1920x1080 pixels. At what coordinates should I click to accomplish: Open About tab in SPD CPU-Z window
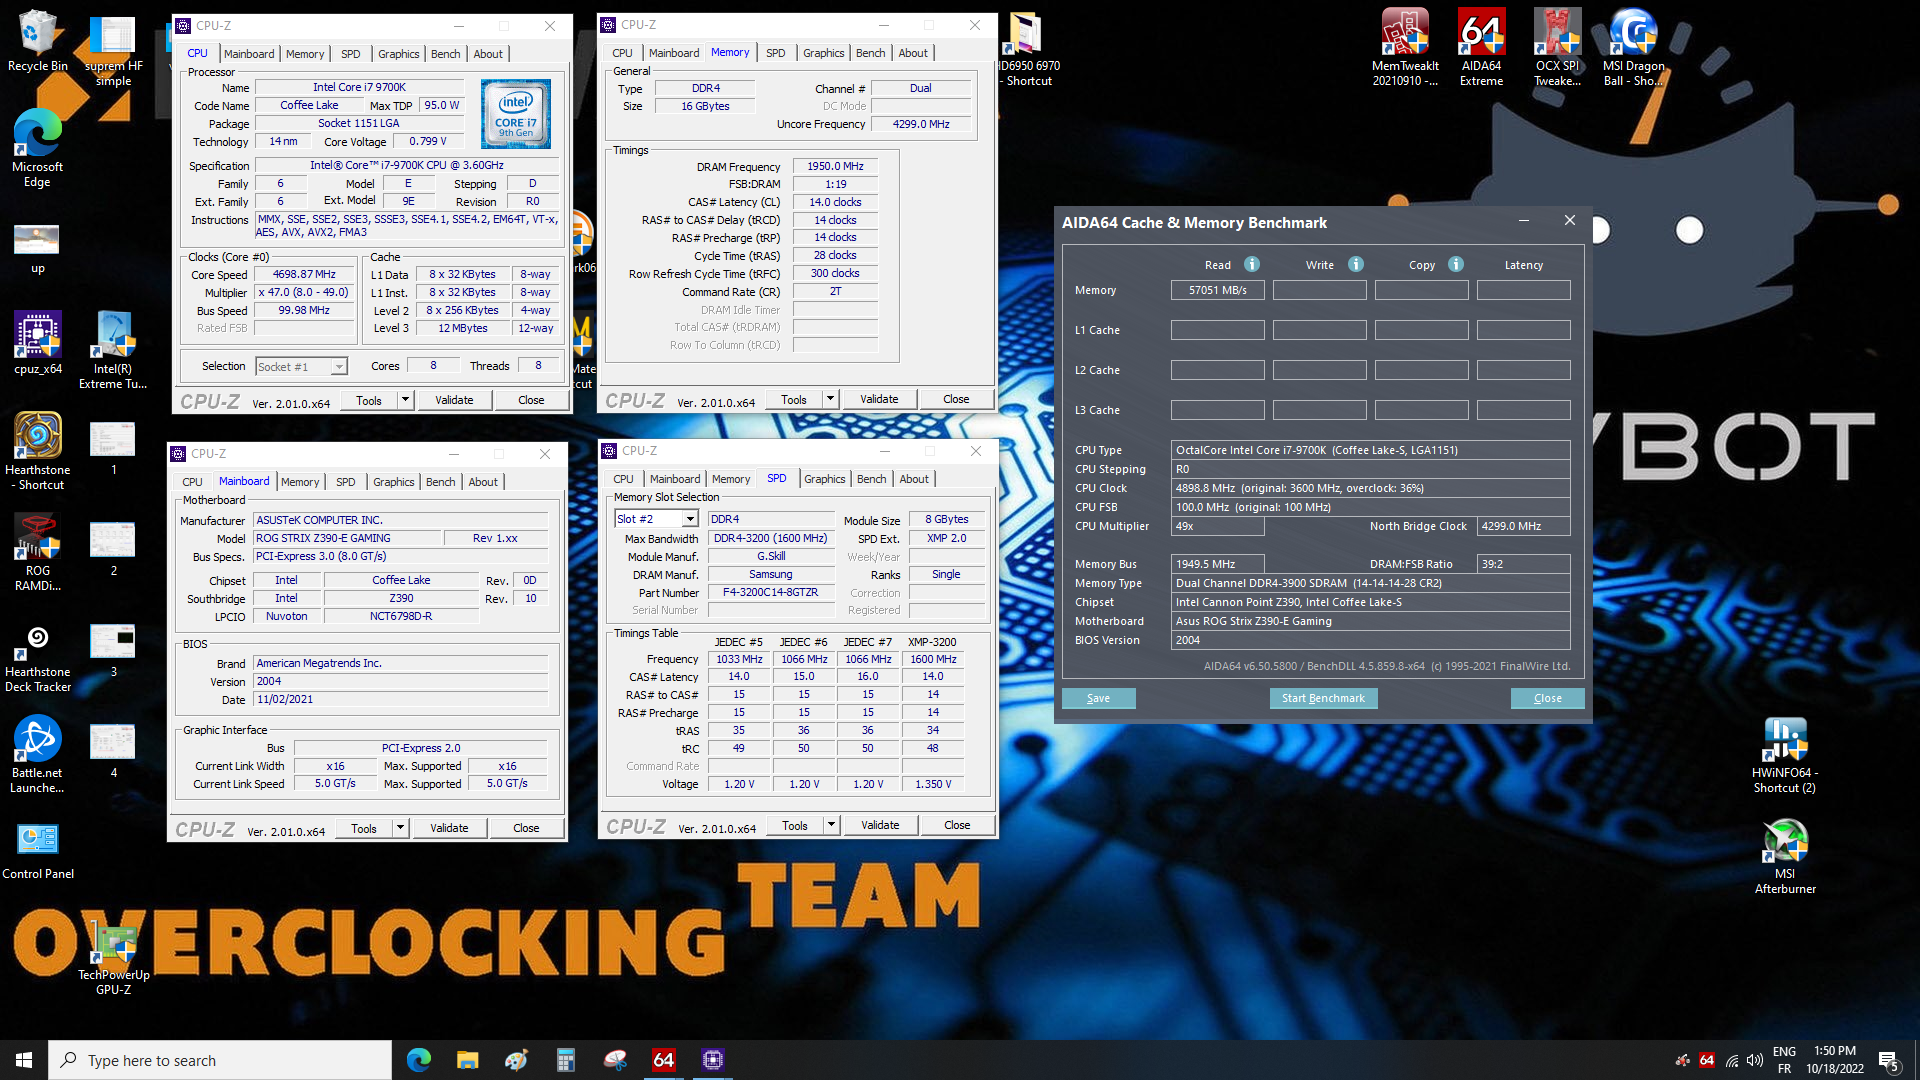(x=914, y=479)
